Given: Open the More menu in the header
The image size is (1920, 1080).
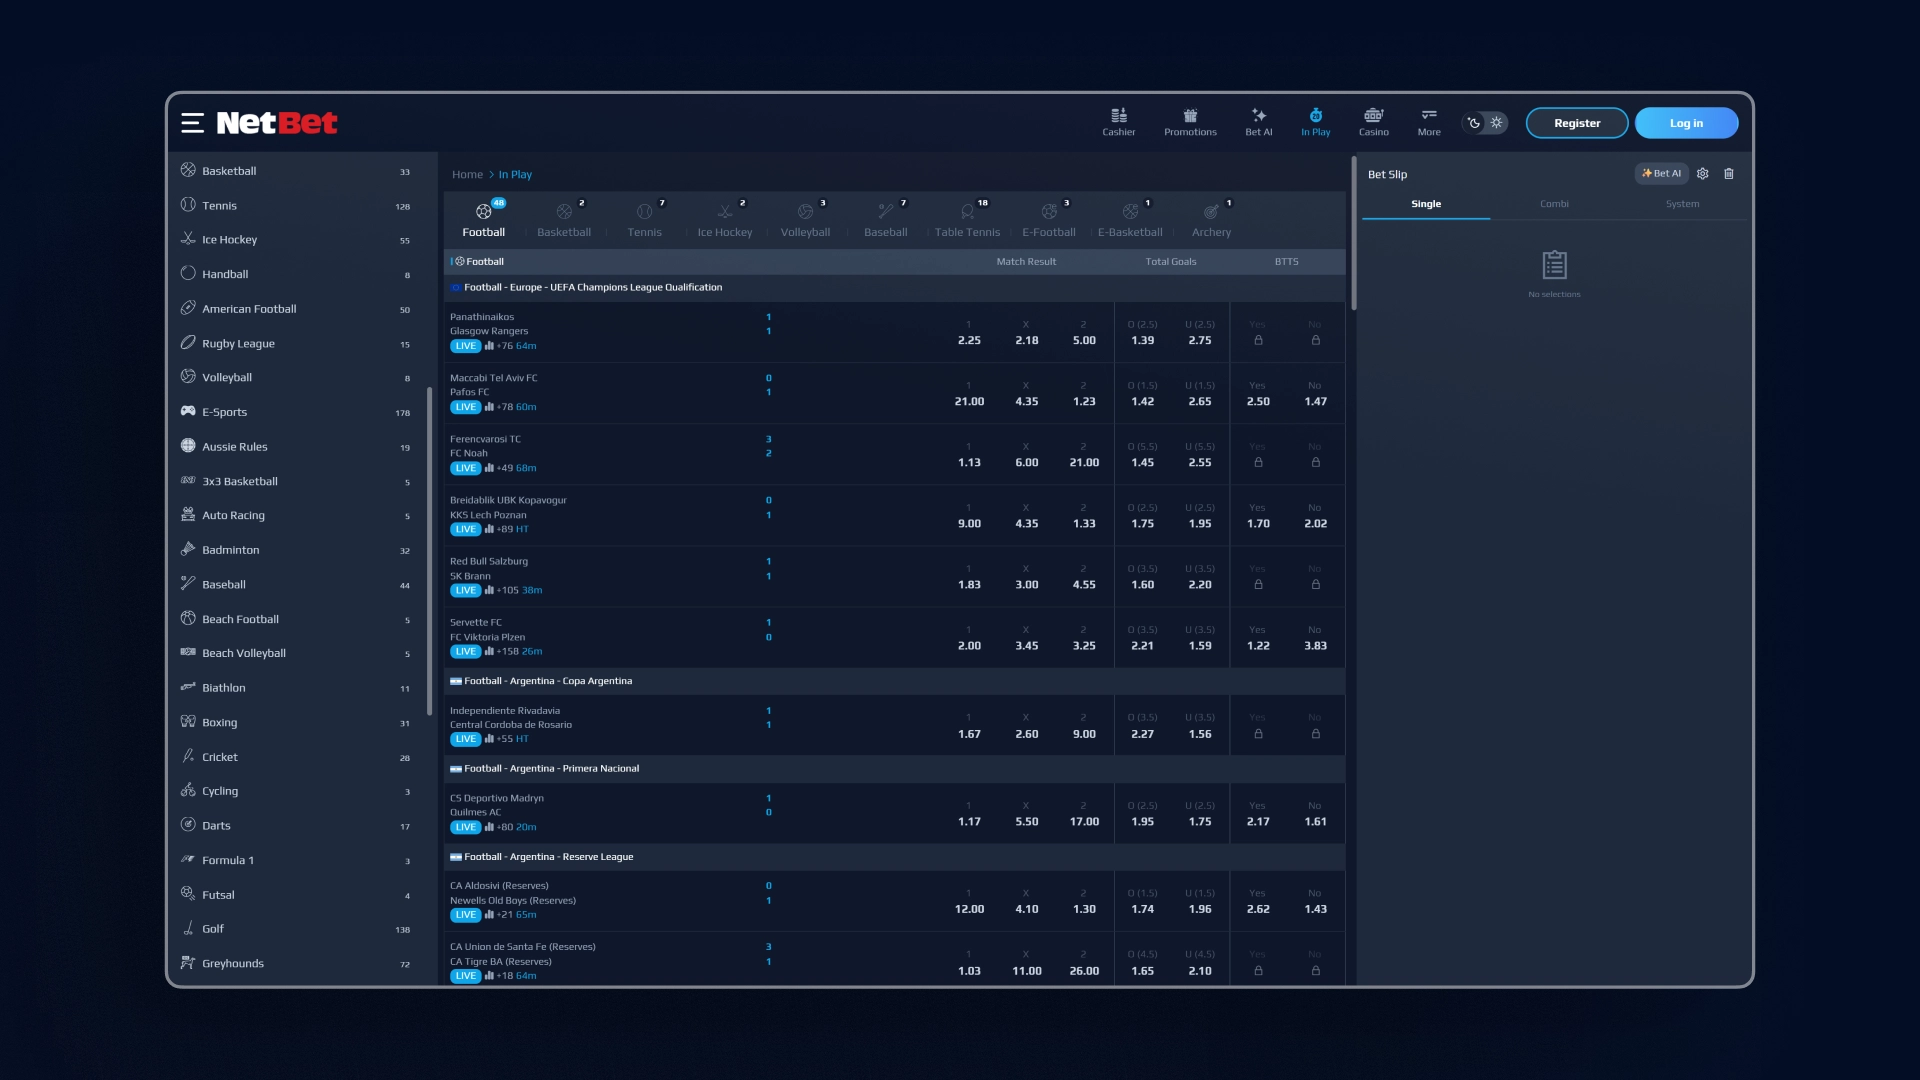Looking at the screenshot, I should (1429, 122).
